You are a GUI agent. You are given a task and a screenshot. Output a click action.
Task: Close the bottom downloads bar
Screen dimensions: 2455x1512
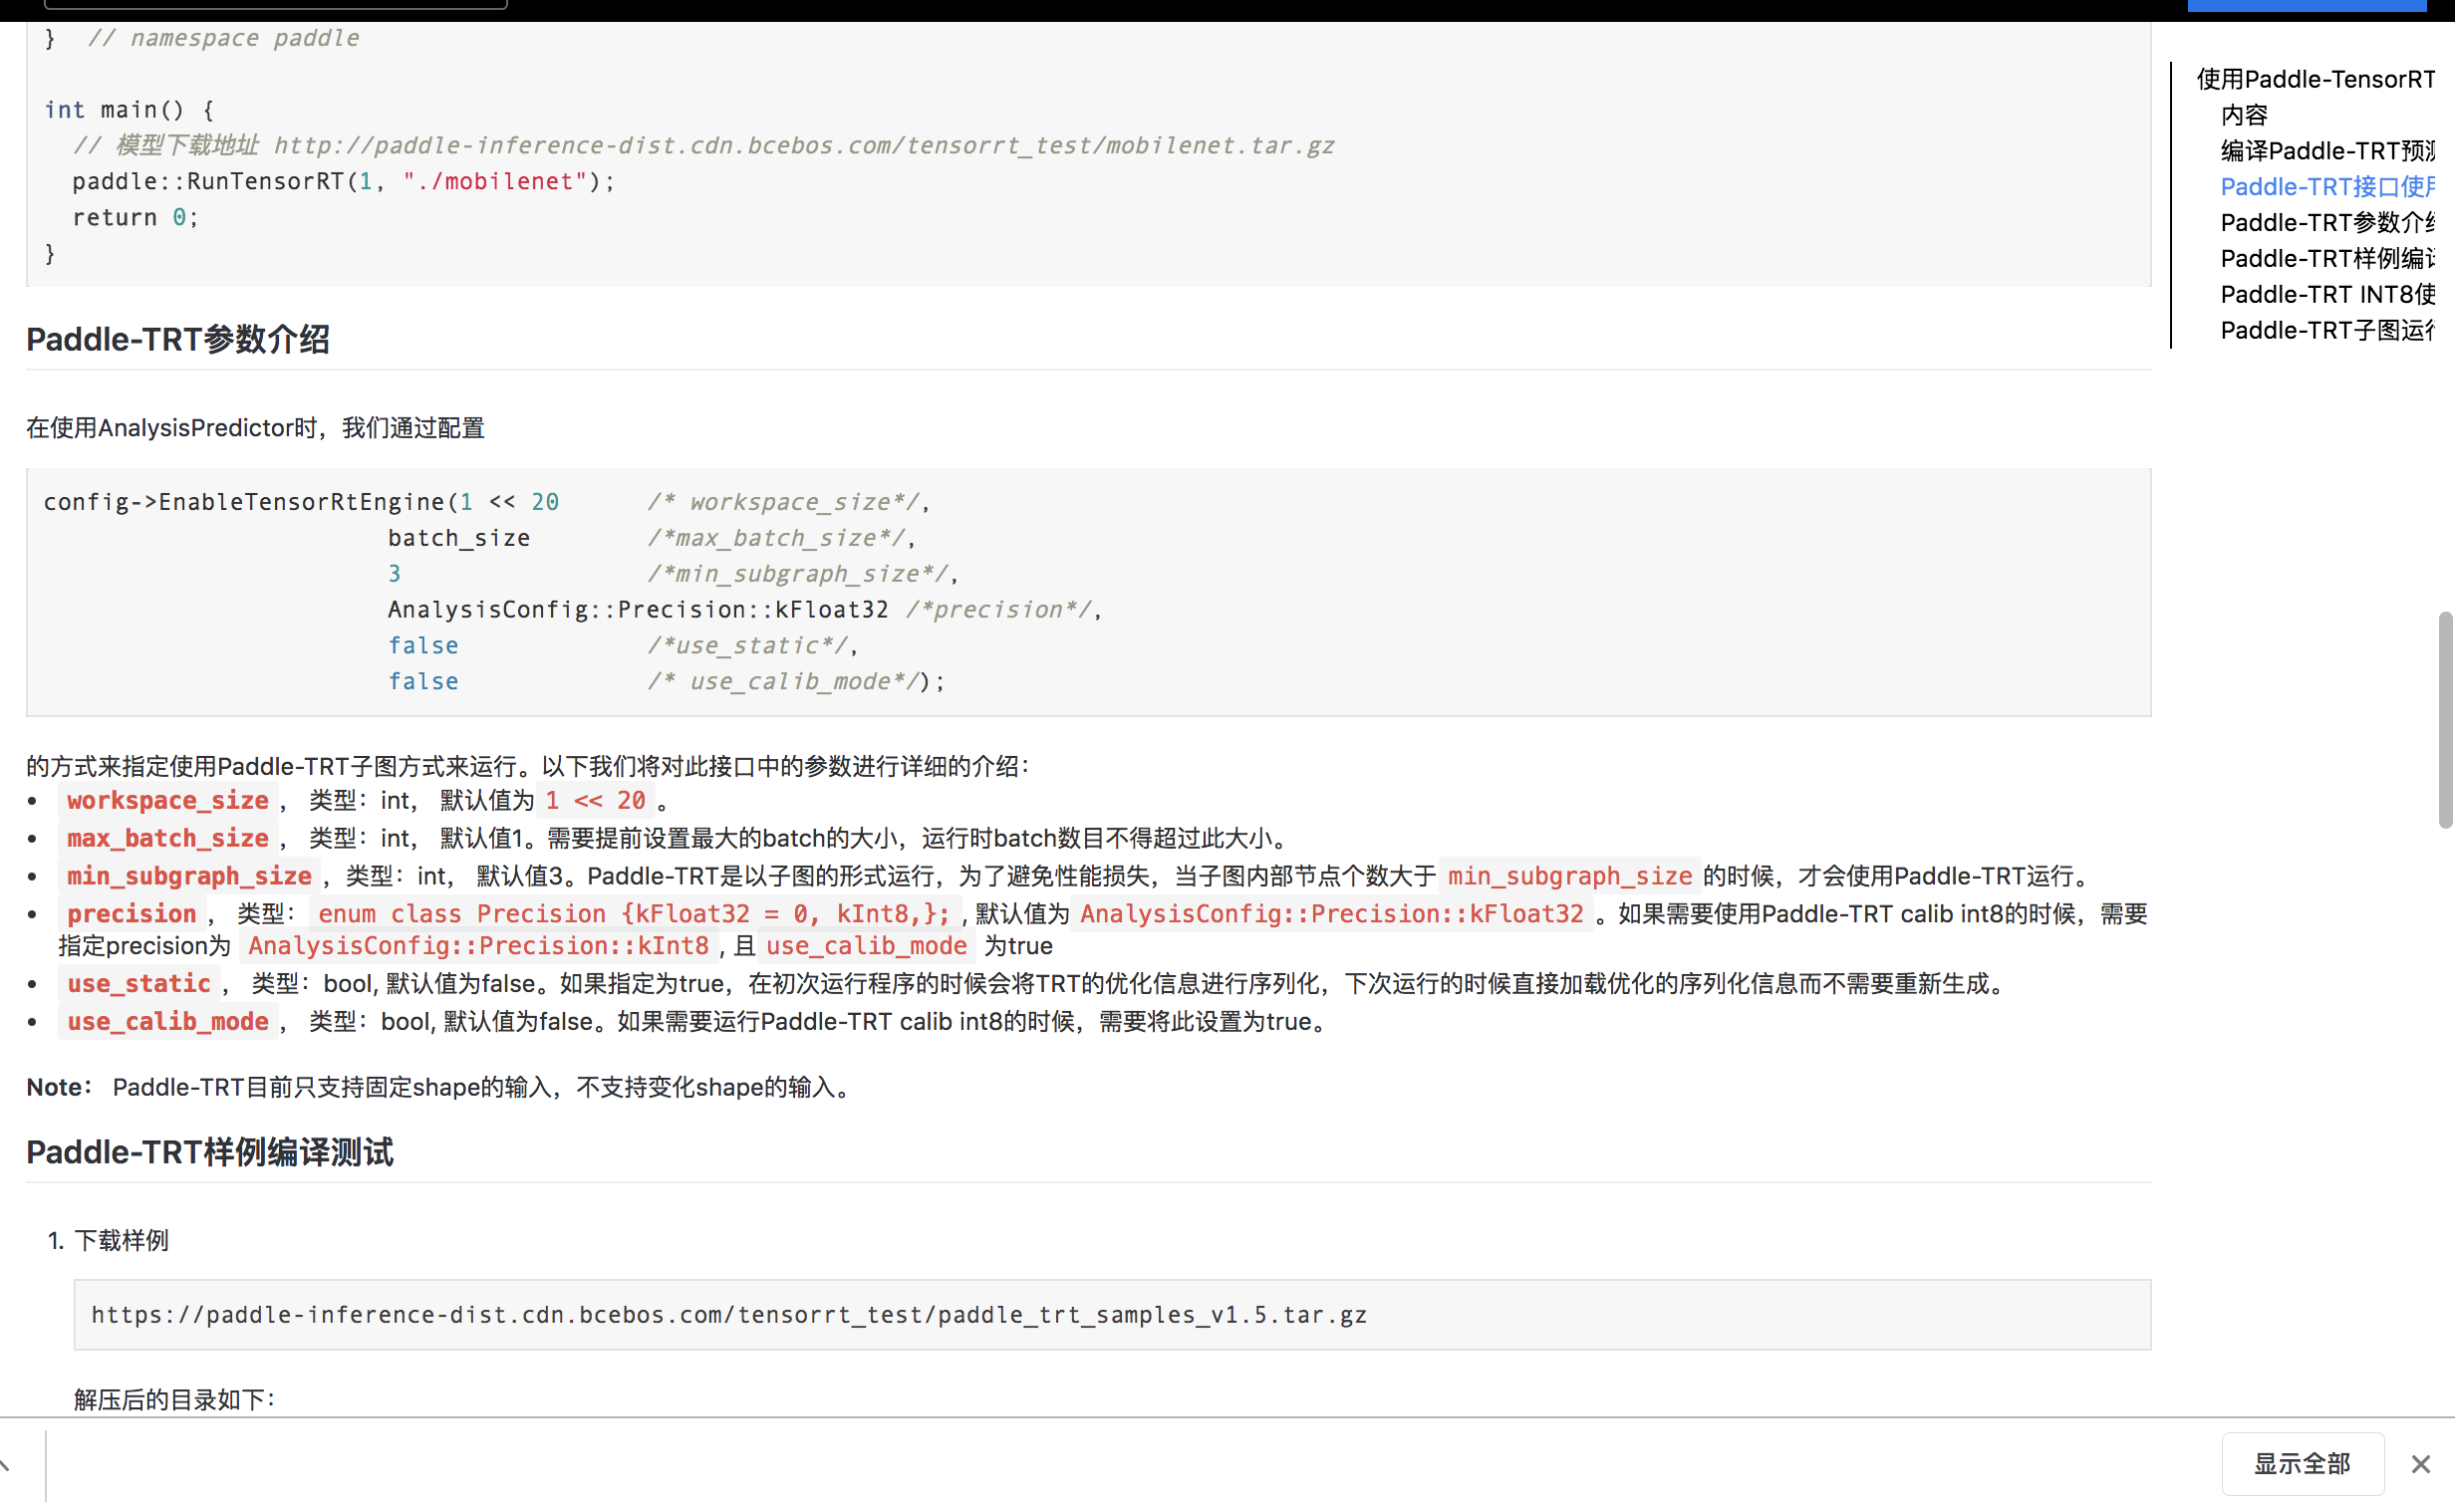[2419, 1464]
